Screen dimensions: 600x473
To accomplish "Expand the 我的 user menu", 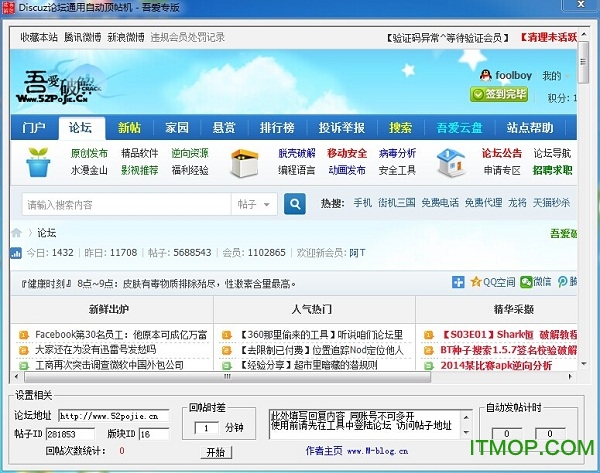I will (x=555, y=76).
